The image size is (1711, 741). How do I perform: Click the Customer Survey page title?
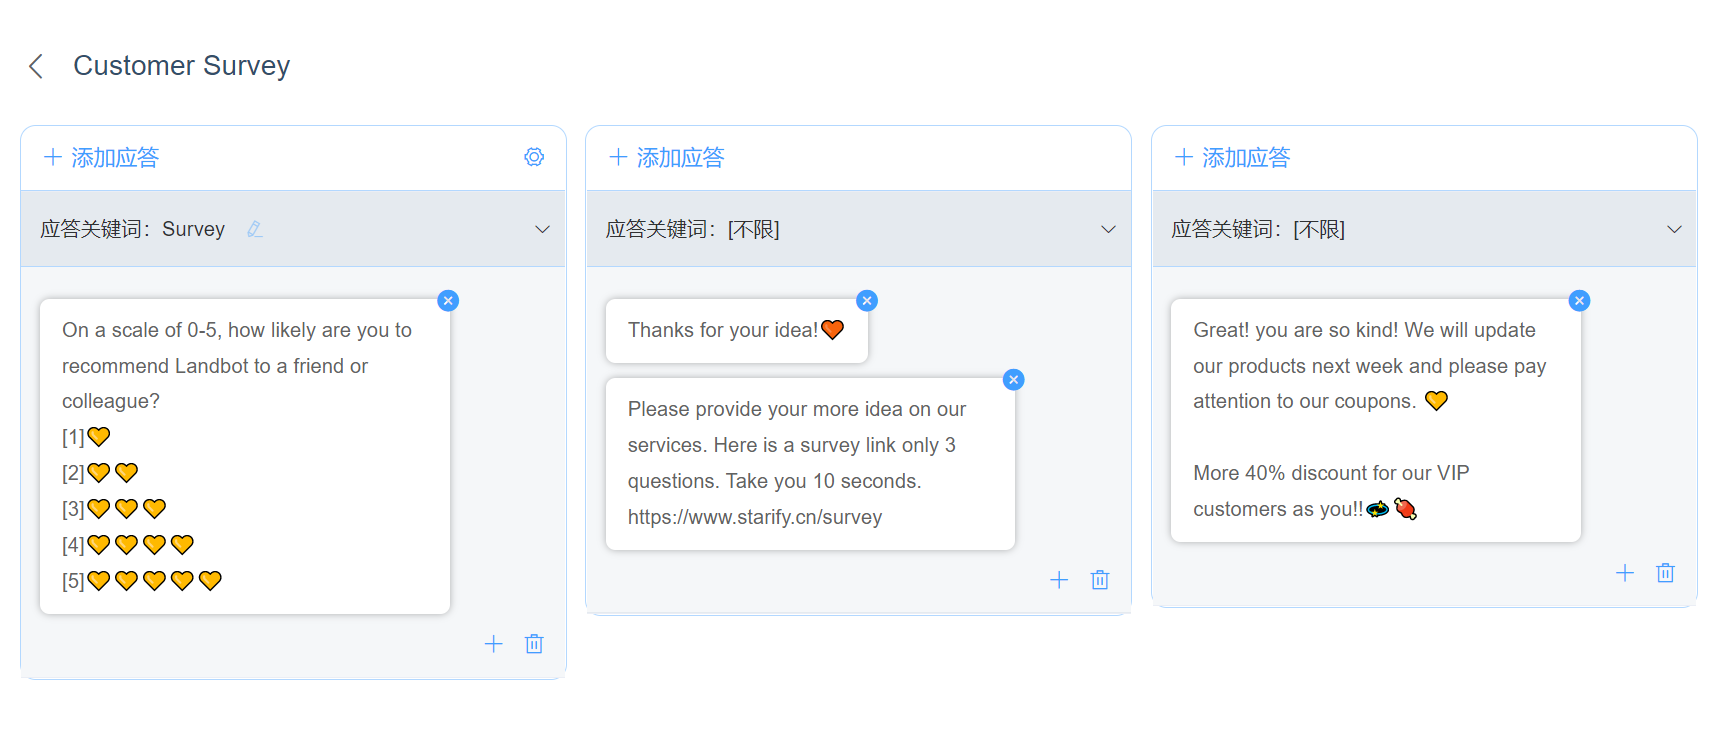pyautogui.click(x=182, y=66)
